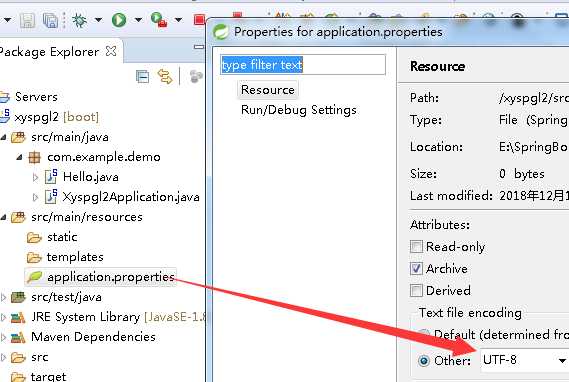This screenshot has width=569, height=382.
Task: Click the templates folder icon
Action: 34,257
